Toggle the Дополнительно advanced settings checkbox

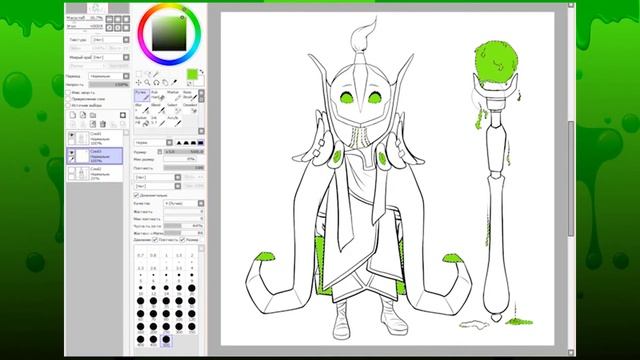(136, 195)
